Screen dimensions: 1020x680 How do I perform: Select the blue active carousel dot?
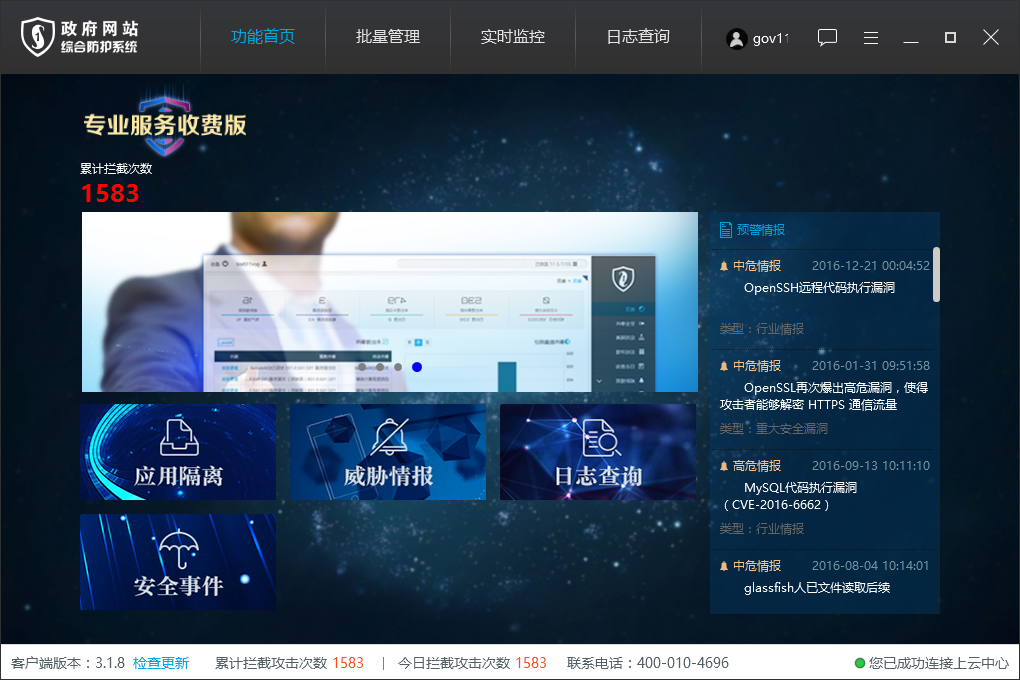[417, 367]
